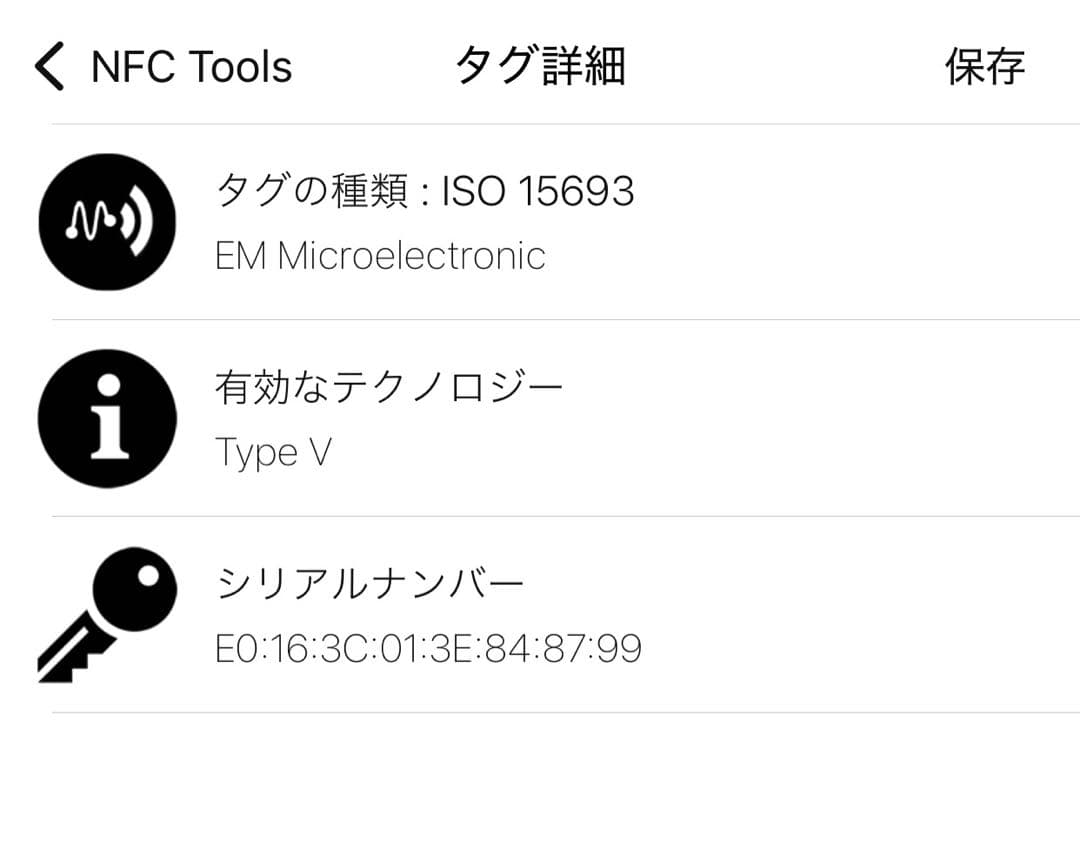Tap the 保存 button to save tag
The width and height of the screenshot is (1080, 843).
pyautogui.click(x=984, y=67)
